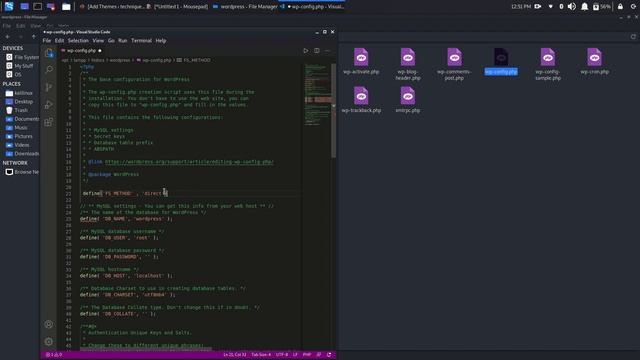
Task: Go back in File Manager
Action: [7, 37]
